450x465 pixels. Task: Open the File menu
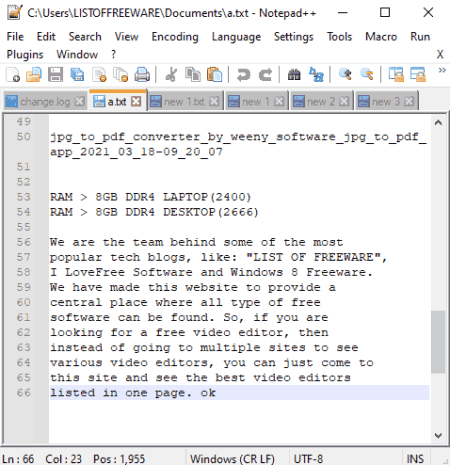[x=15, y=36]
